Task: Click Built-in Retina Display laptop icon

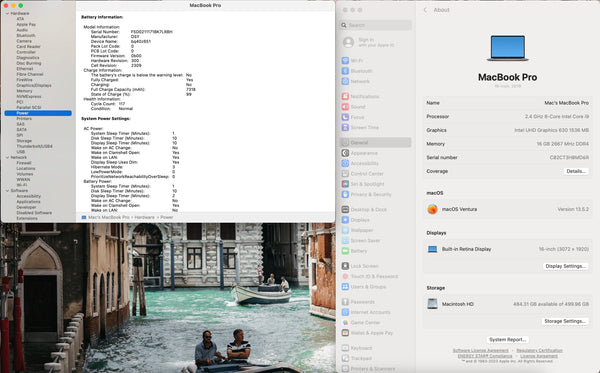Action: coord(432,249)
